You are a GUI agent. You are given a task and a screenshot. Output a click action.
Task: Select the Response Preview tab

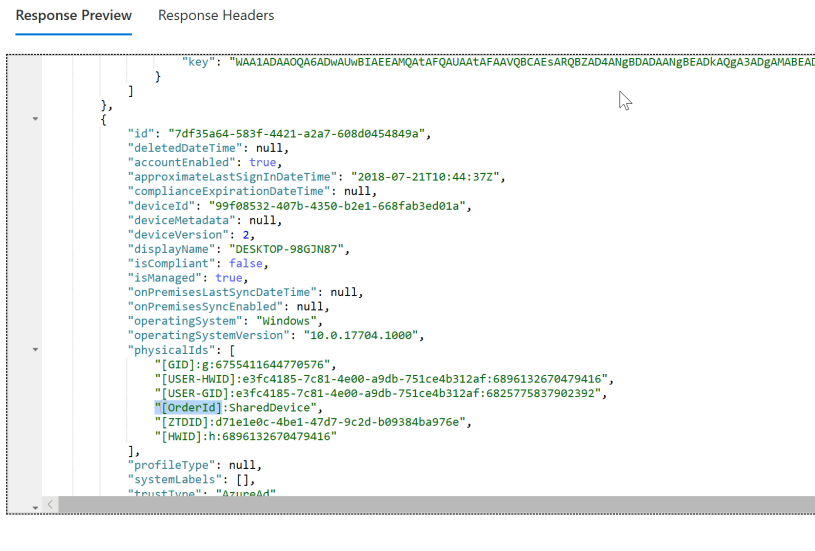click(73, 16)
